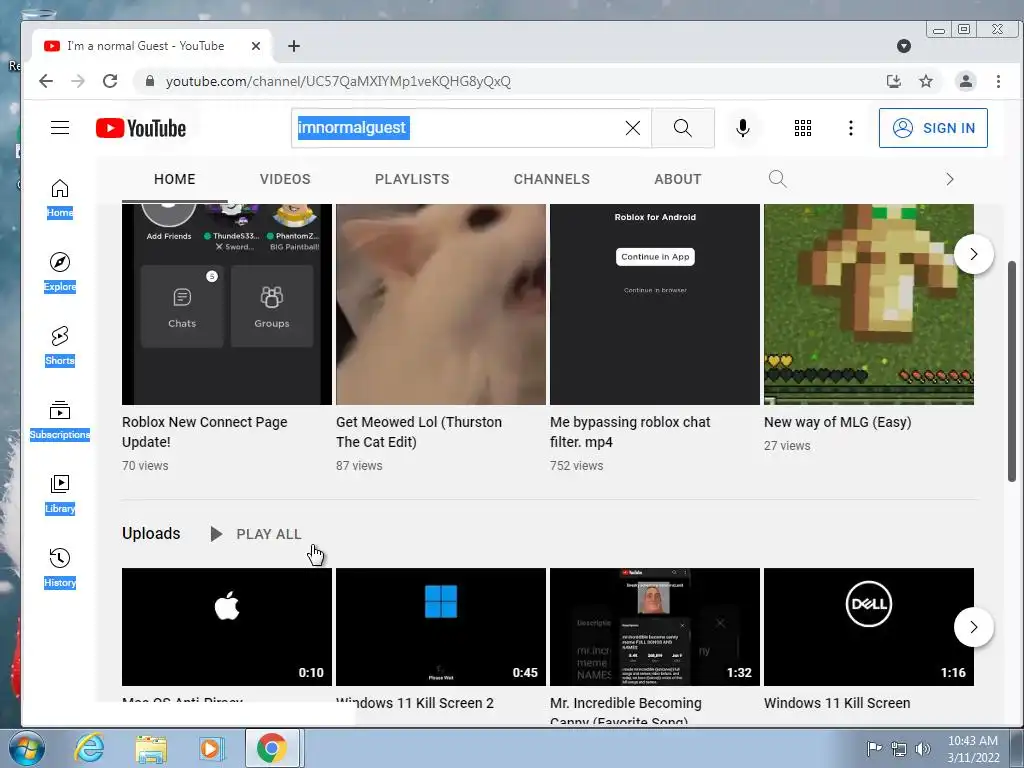The height and width of the screenshot is (768, 1024).
Task: Click the Apple logo 0:10 thumbnail
Action: 227,627
